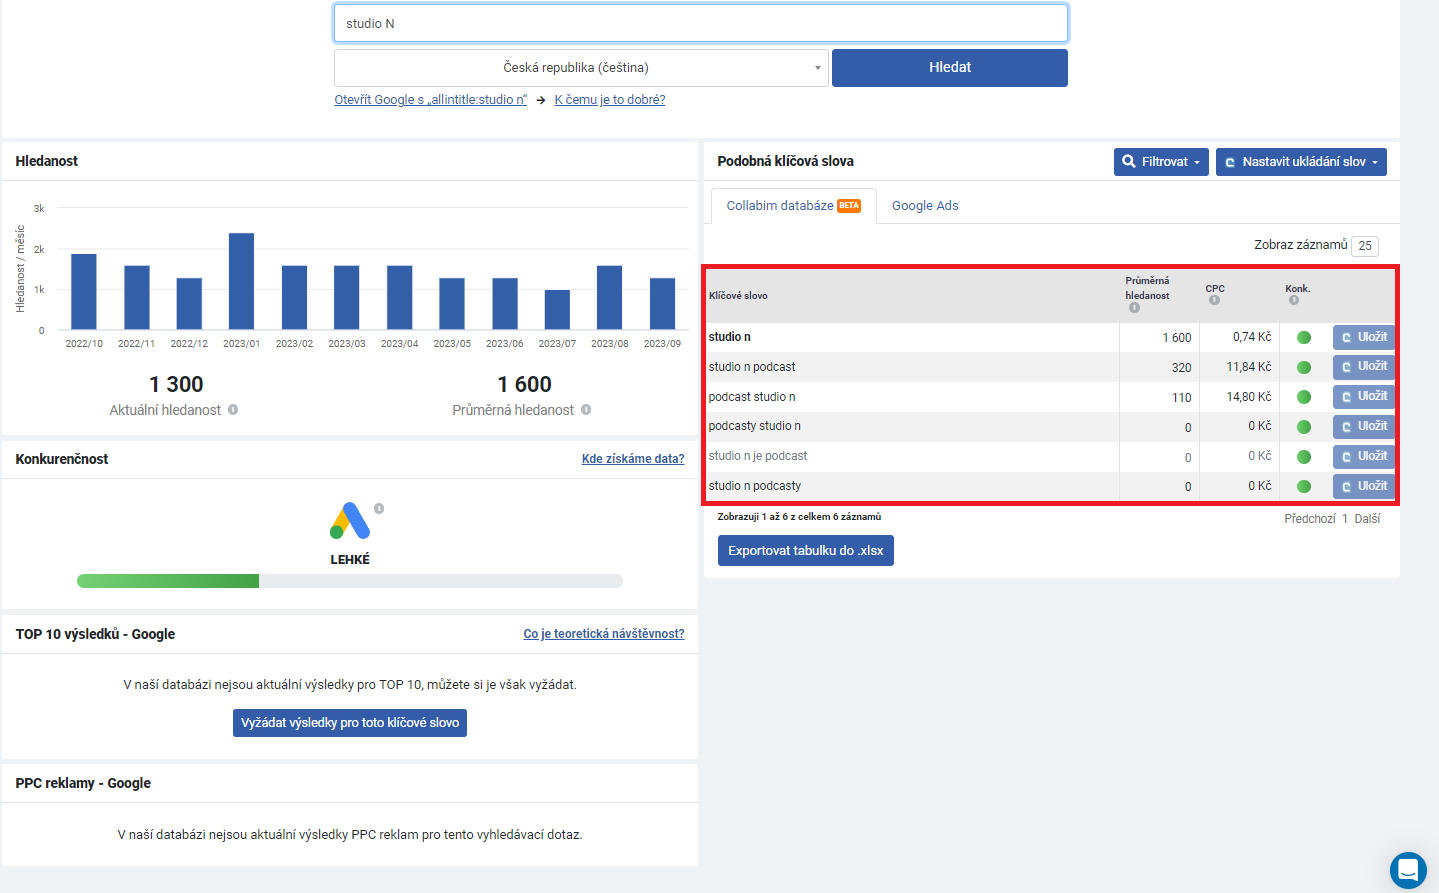Save keyword studio n podcast with Uložit
Image resolution: width=1439 pixels, height=893 pixels.
tap(1364, 367)
